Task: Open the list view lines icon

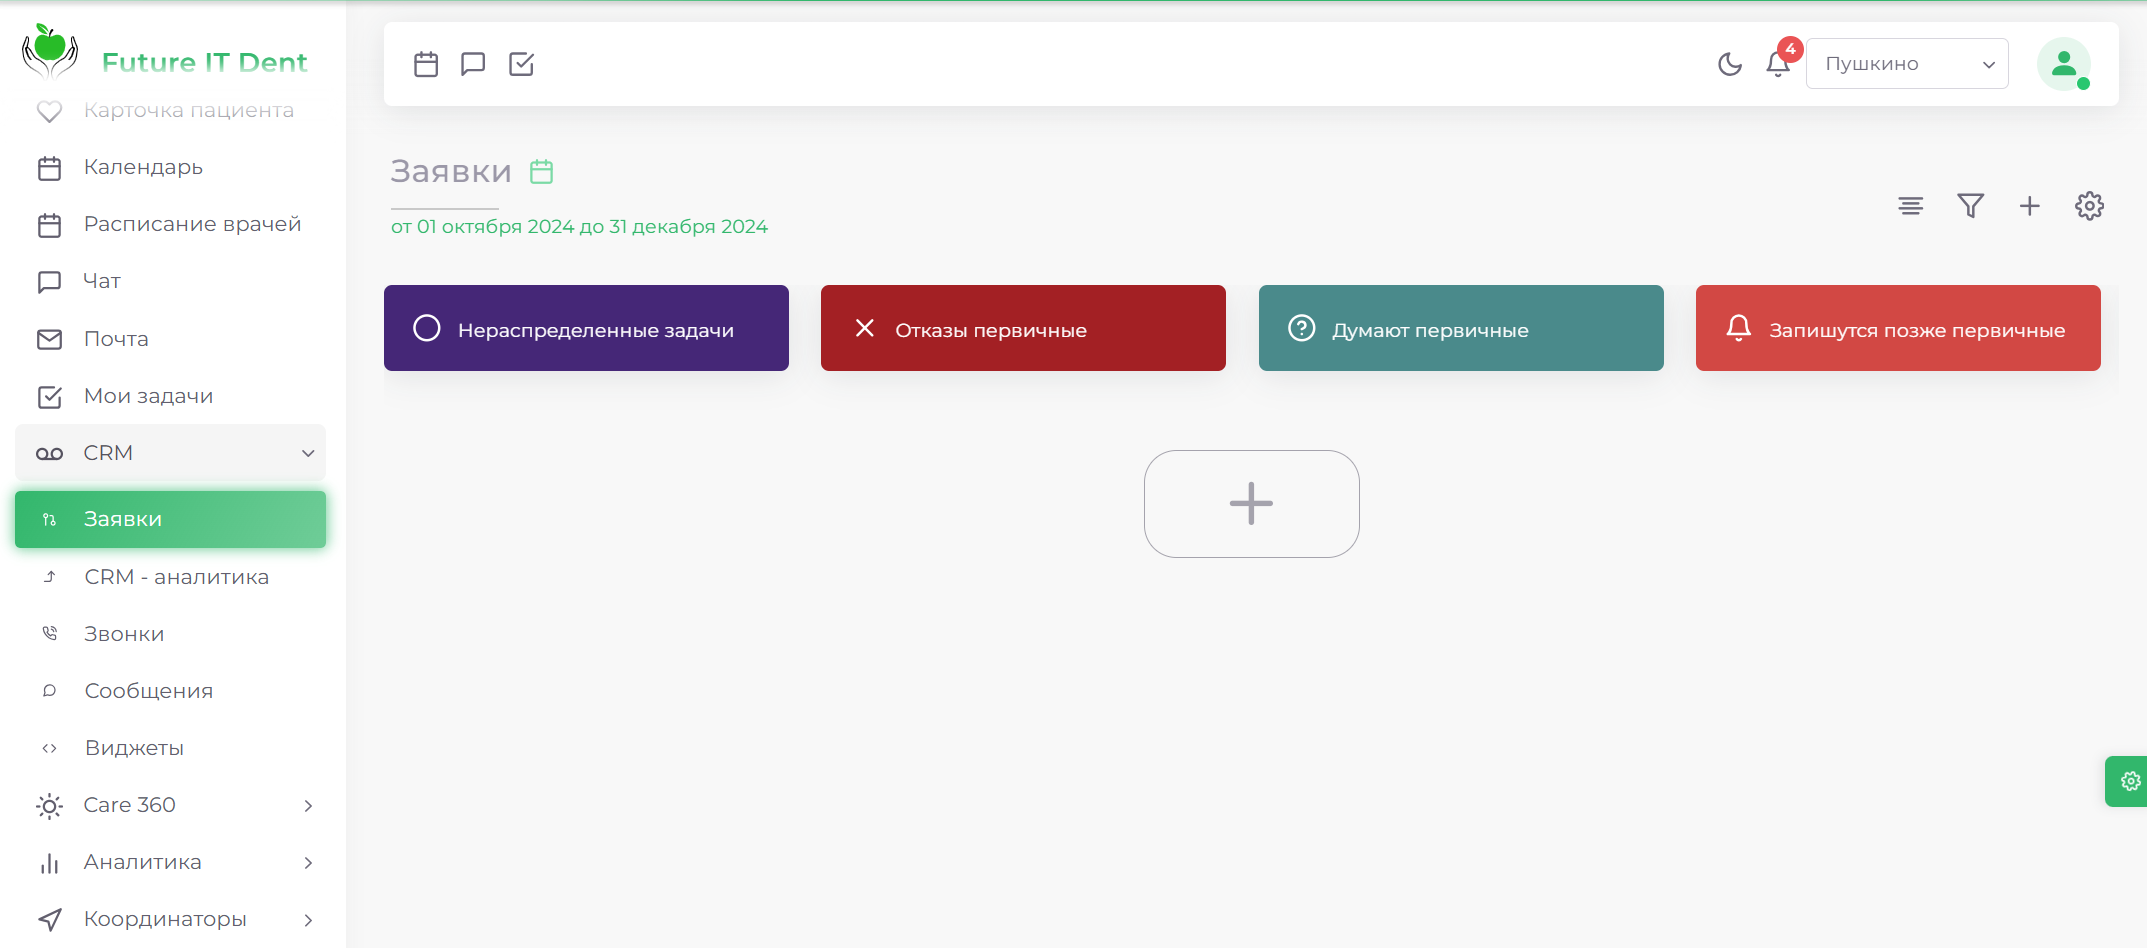Action: (x=1911, y=206)
